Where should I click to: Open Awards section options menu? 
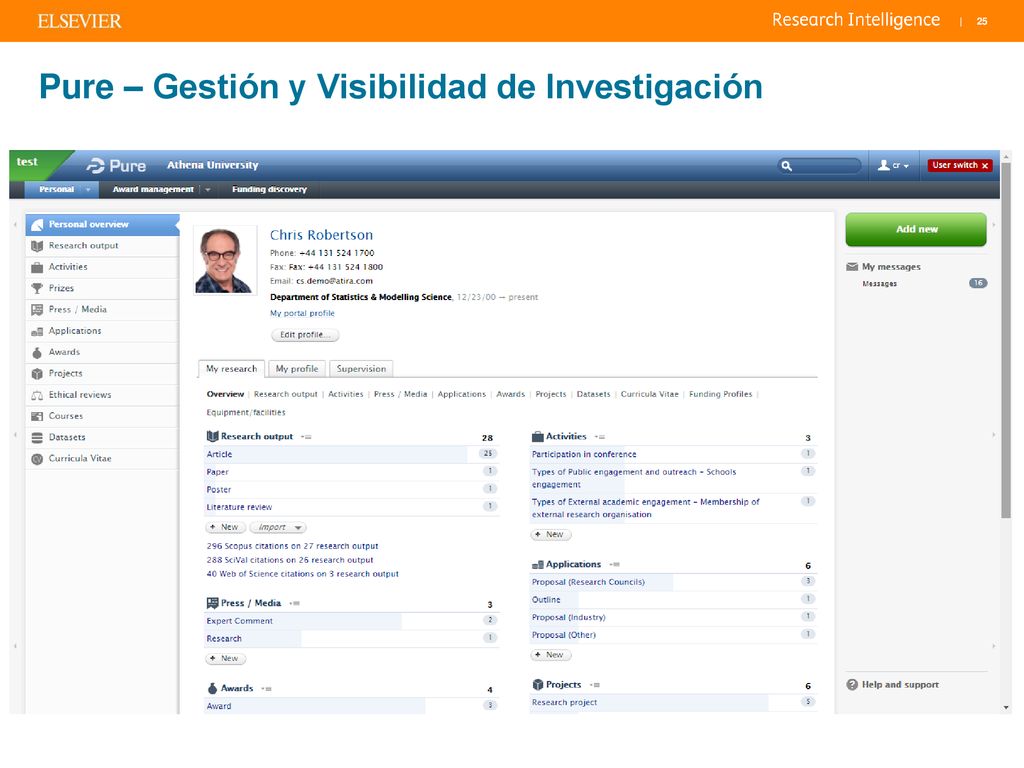(266, 689)
